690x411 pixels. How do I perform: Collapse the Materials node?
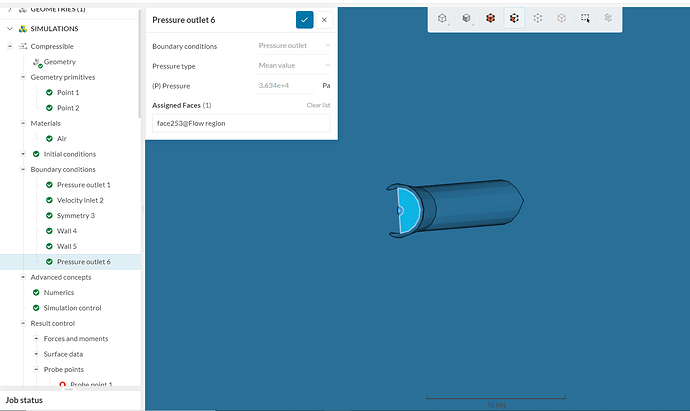(x=23, y=123)
